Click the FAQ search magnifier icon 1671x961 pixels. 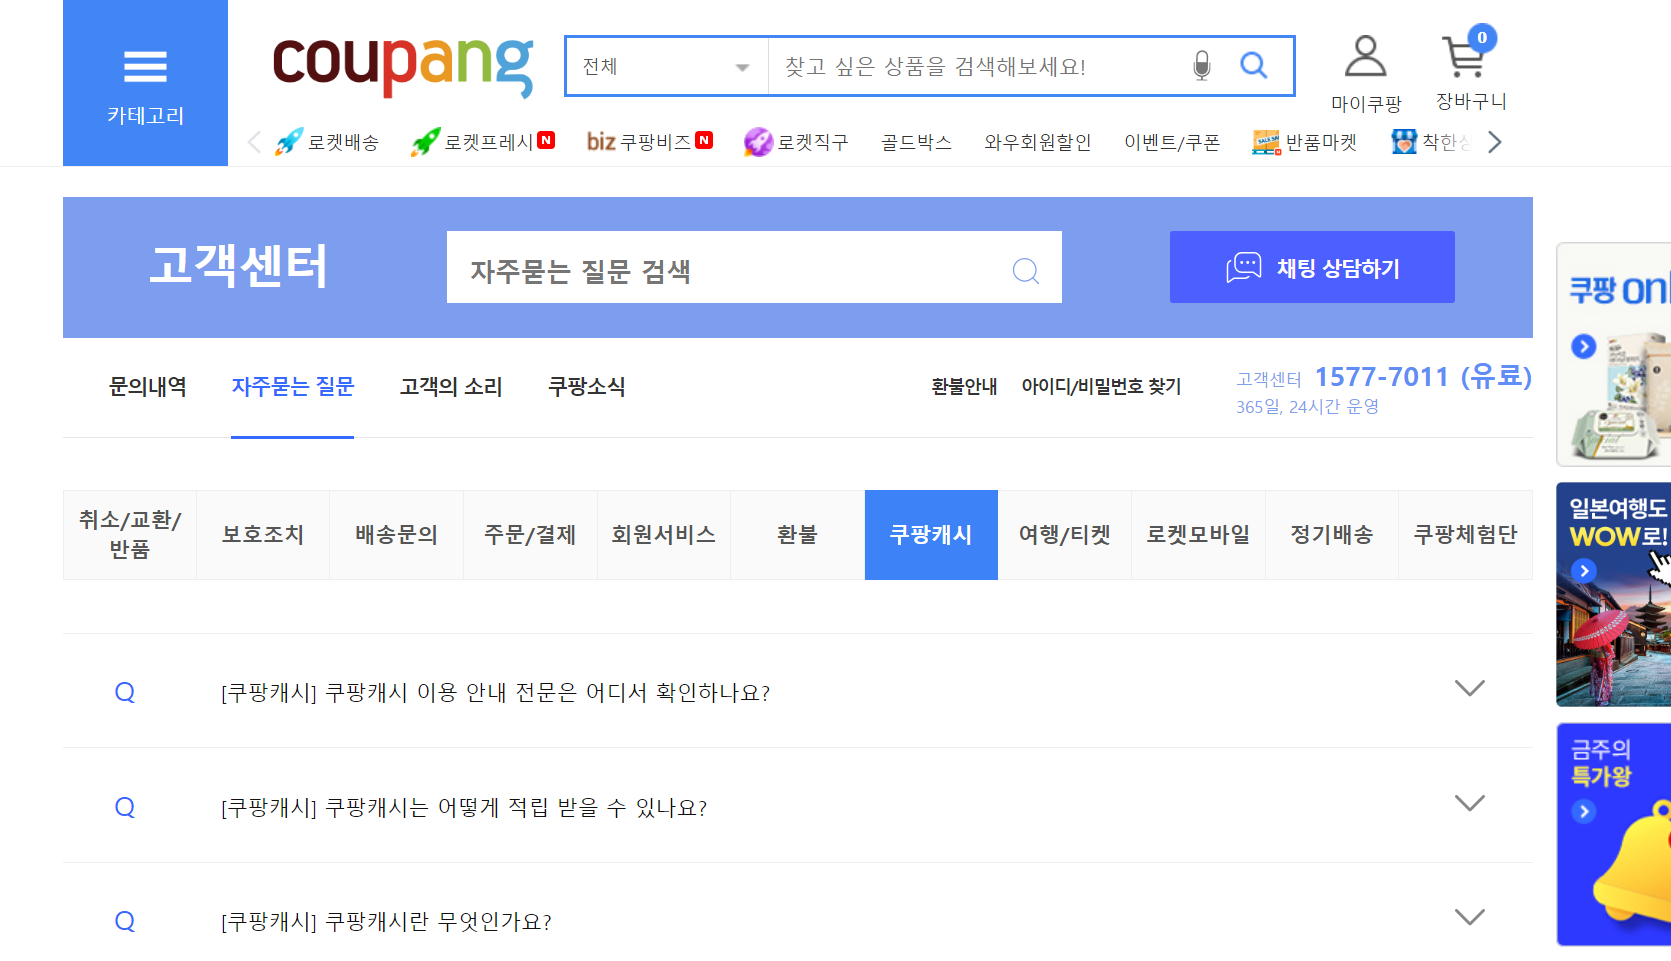click(1026, 270)
